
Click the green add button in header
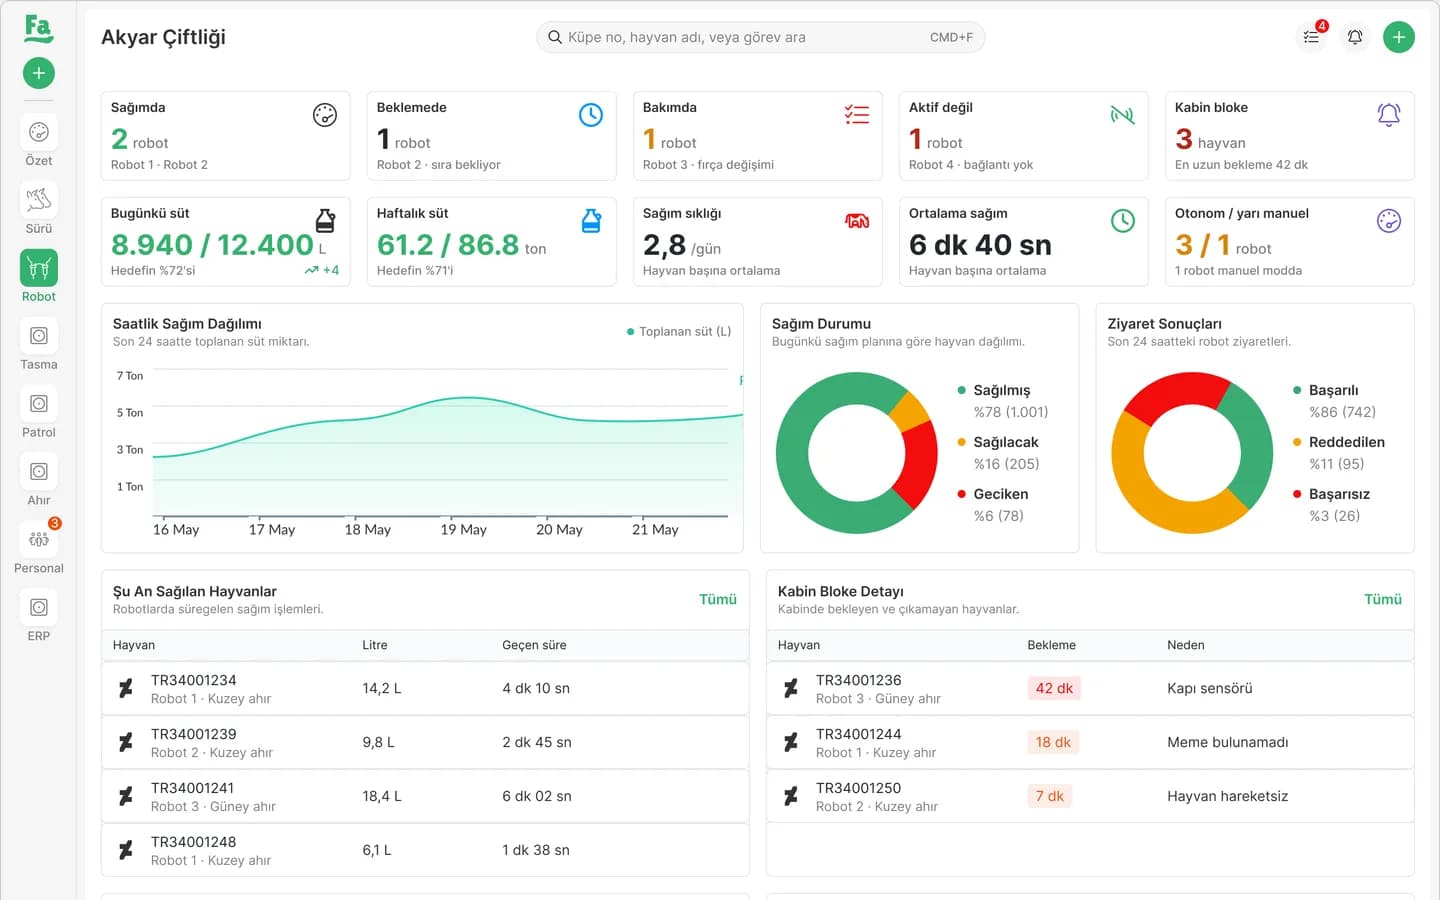click(x=1399, y=37)
